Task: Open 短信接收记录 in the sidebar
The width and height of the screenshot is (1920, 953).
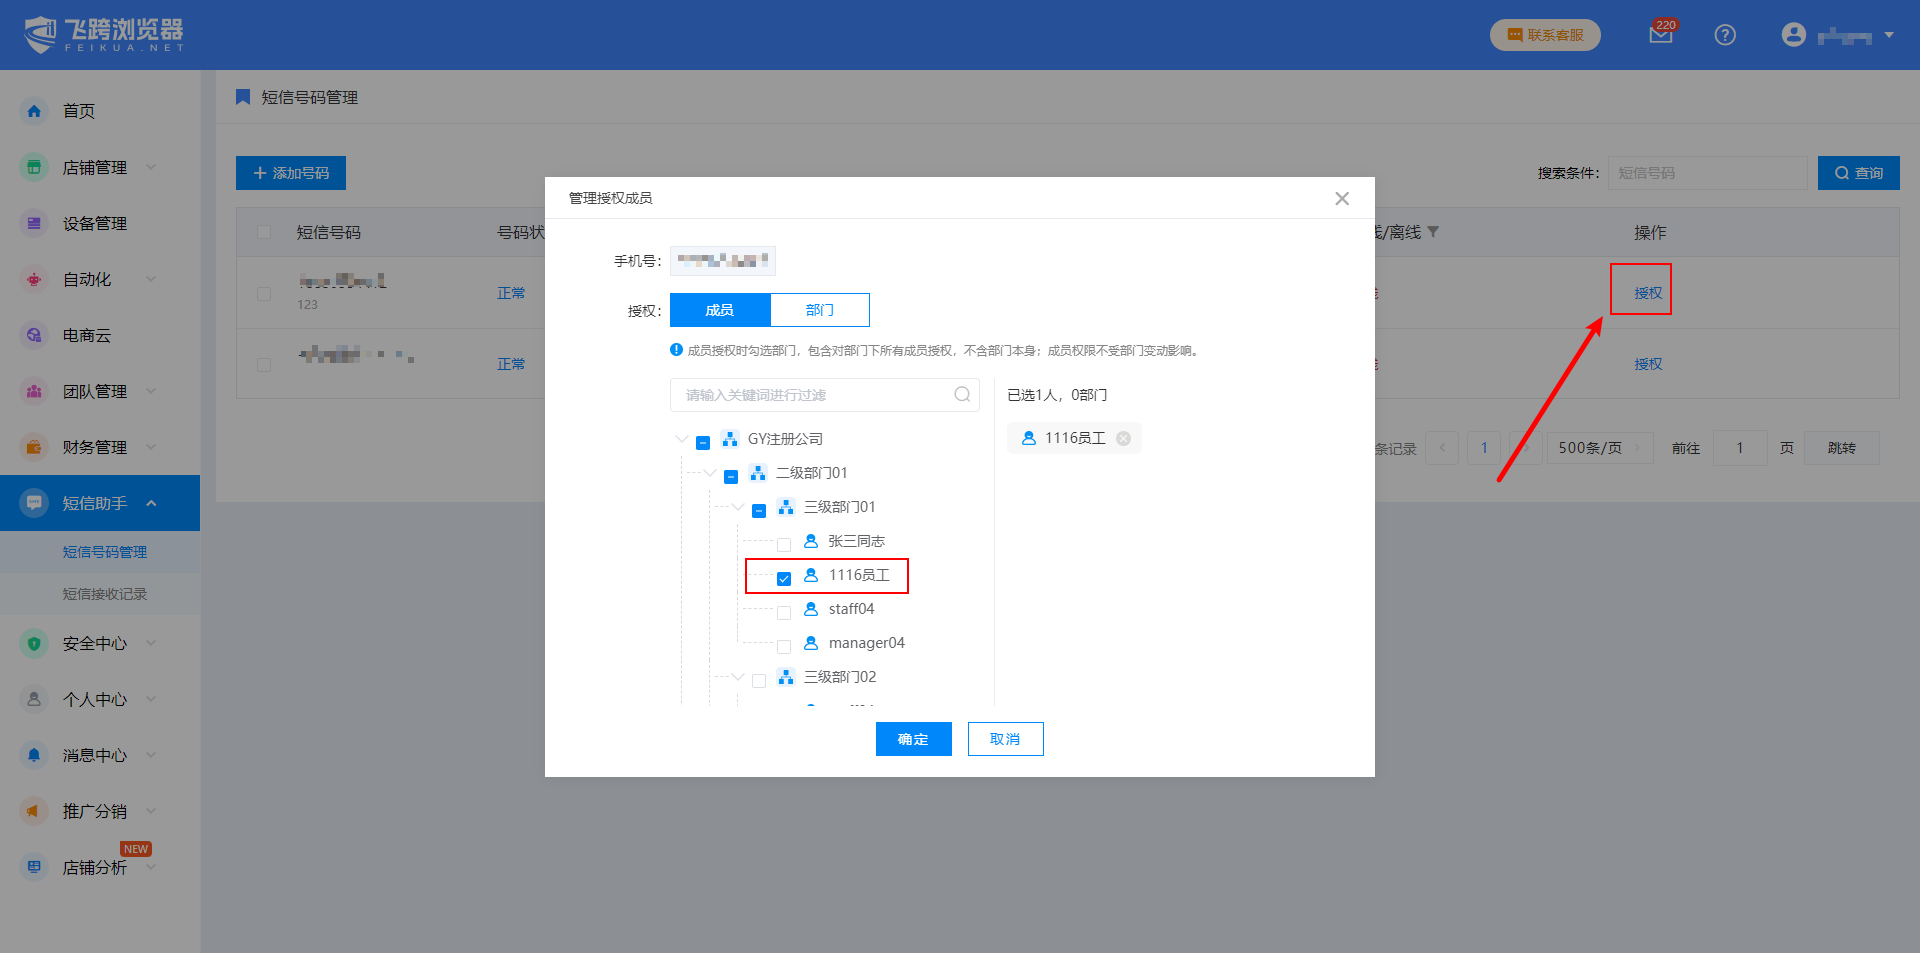Action: point(105,594)
